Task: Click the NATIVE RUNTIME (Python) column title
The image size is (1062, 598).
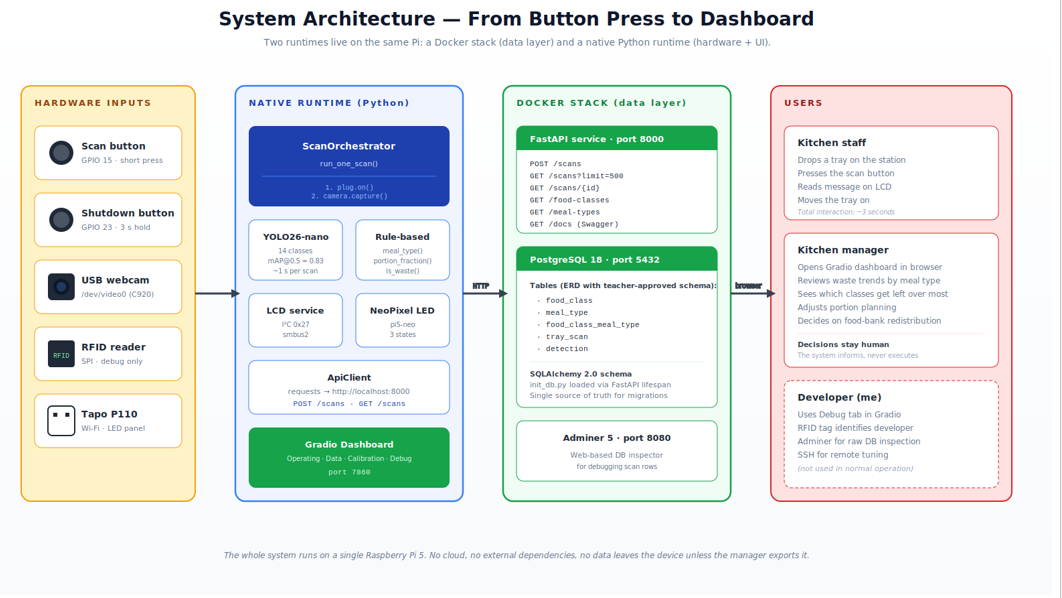Action: pos(329,103)
